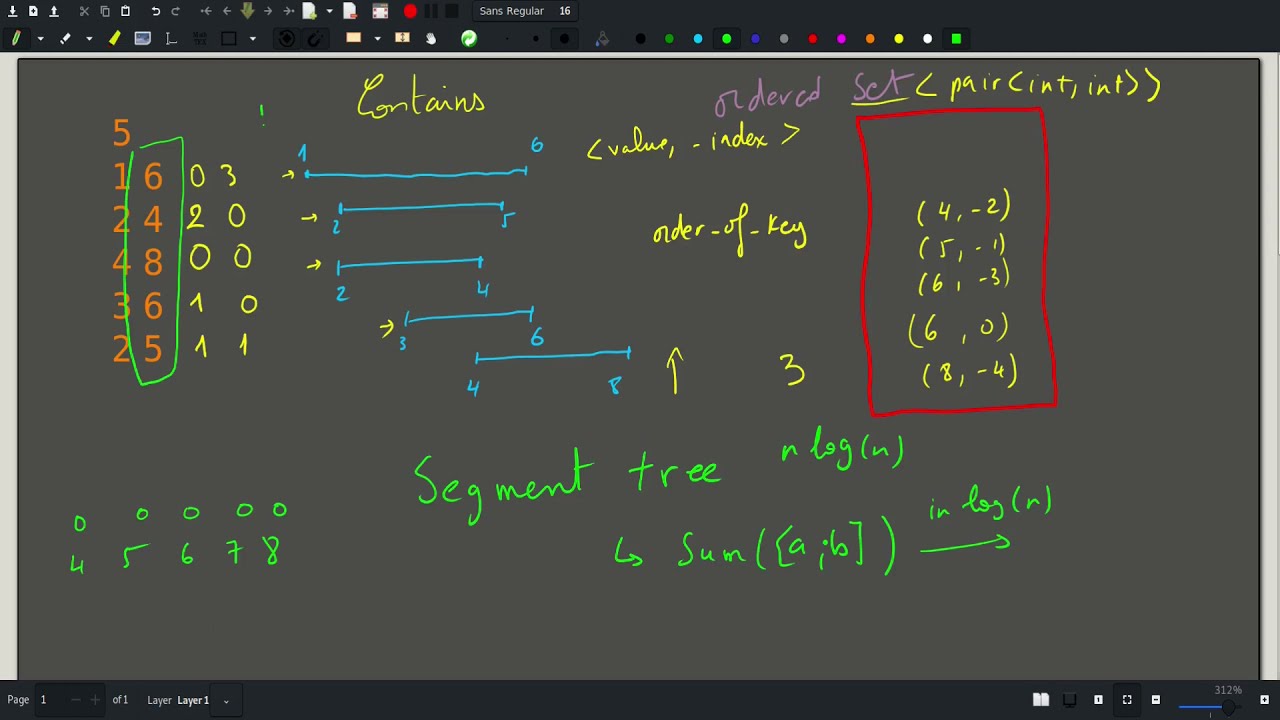
Task: Go to next page arrow
Action: click(x=268, y=11)
